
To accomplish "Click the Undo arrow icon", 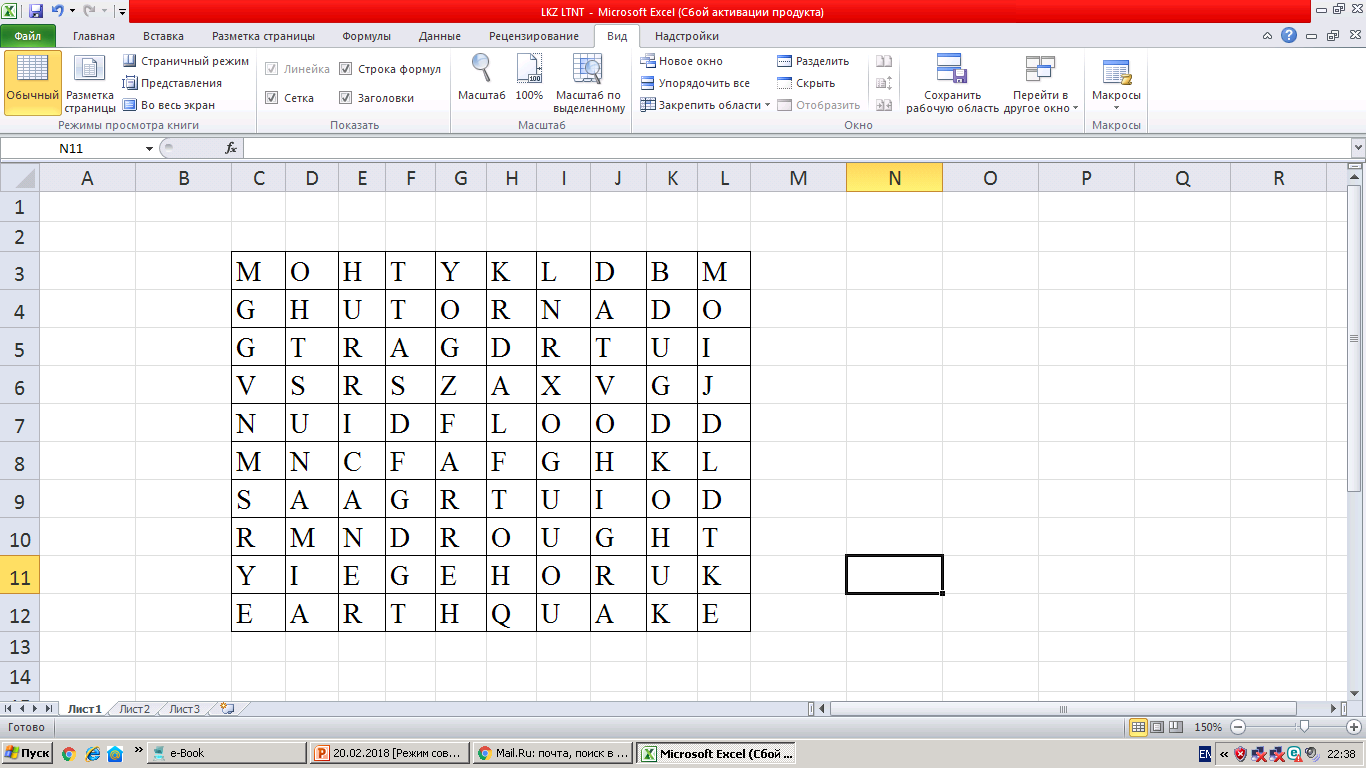I will [x=57, y=12].
